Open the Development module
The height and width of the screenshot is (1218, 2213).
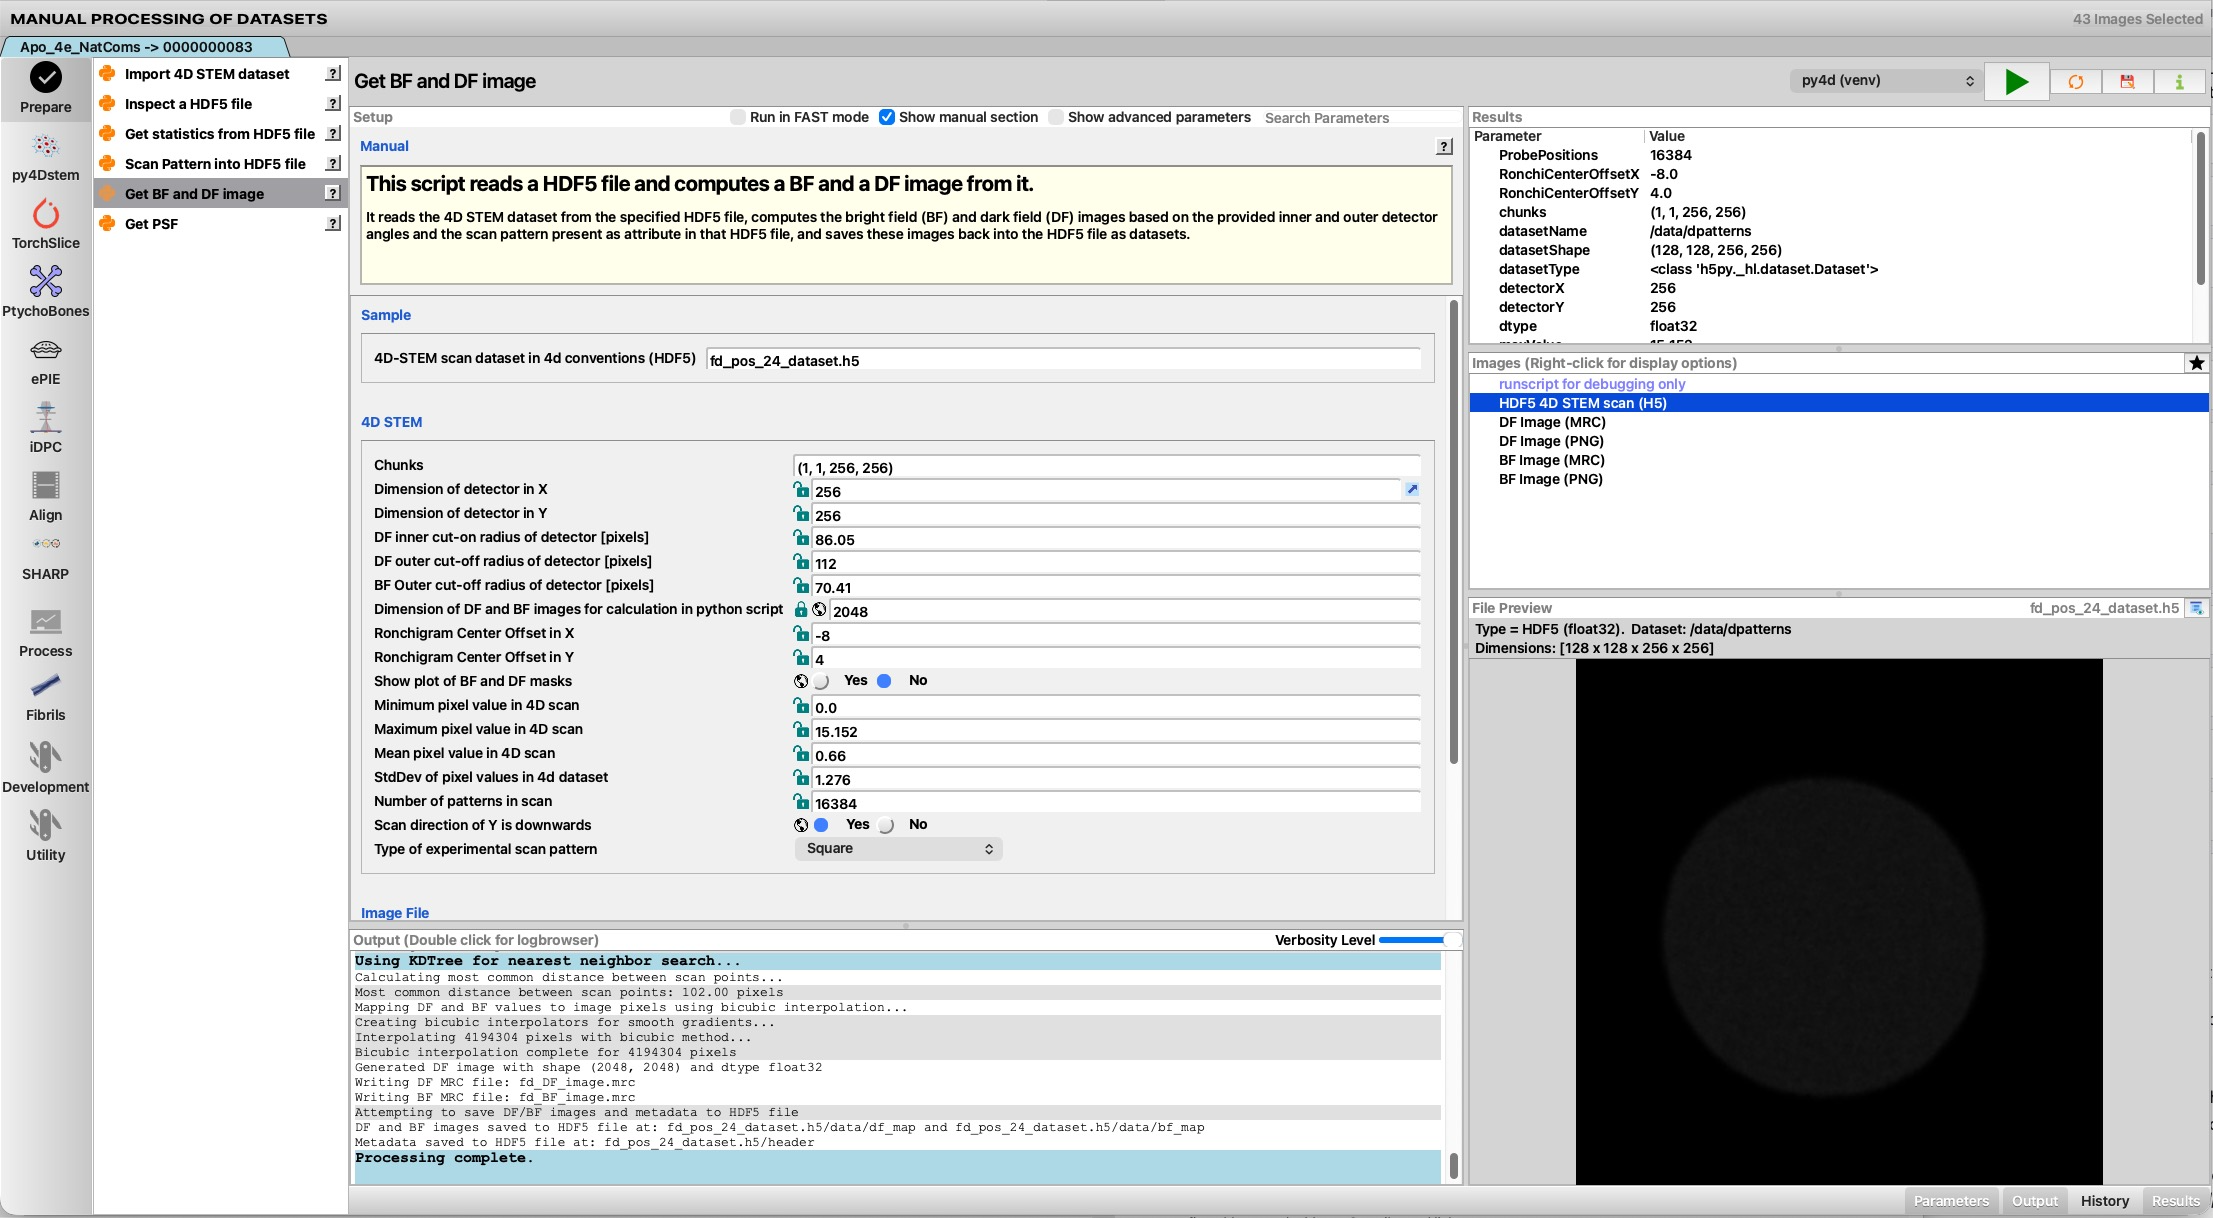46,767
